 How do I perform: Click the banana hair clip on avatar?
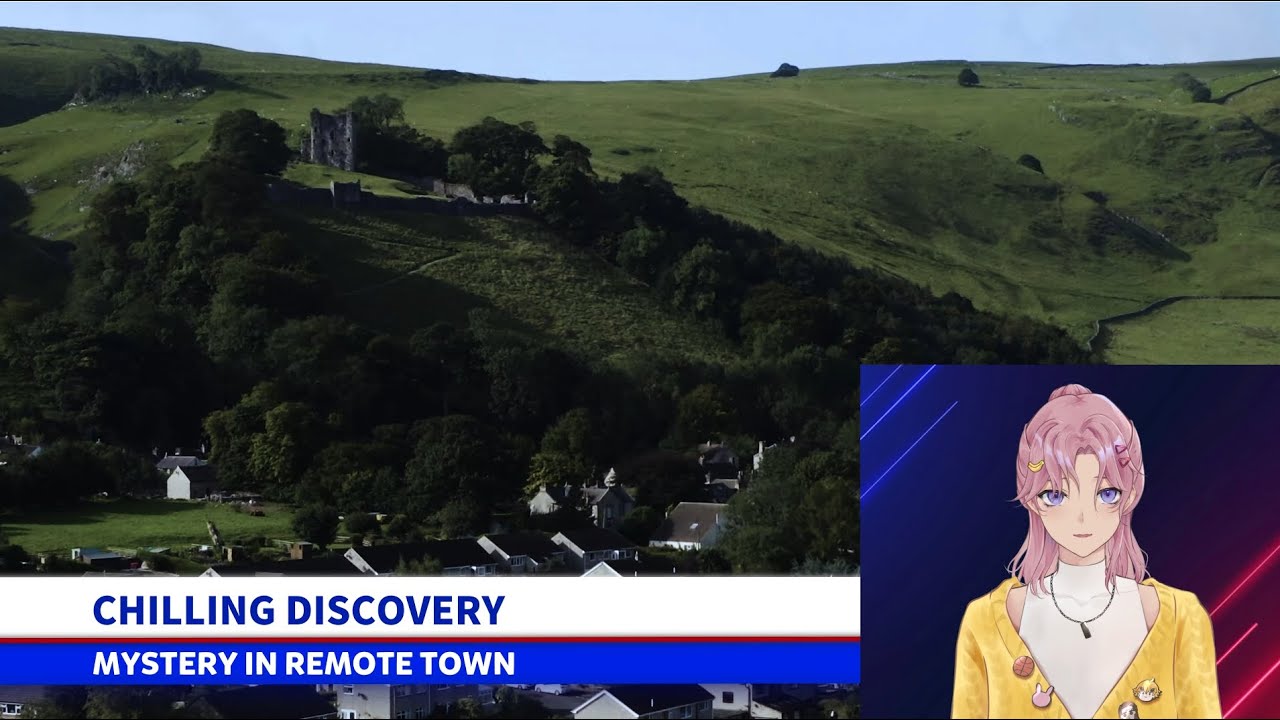(1033, 466)
